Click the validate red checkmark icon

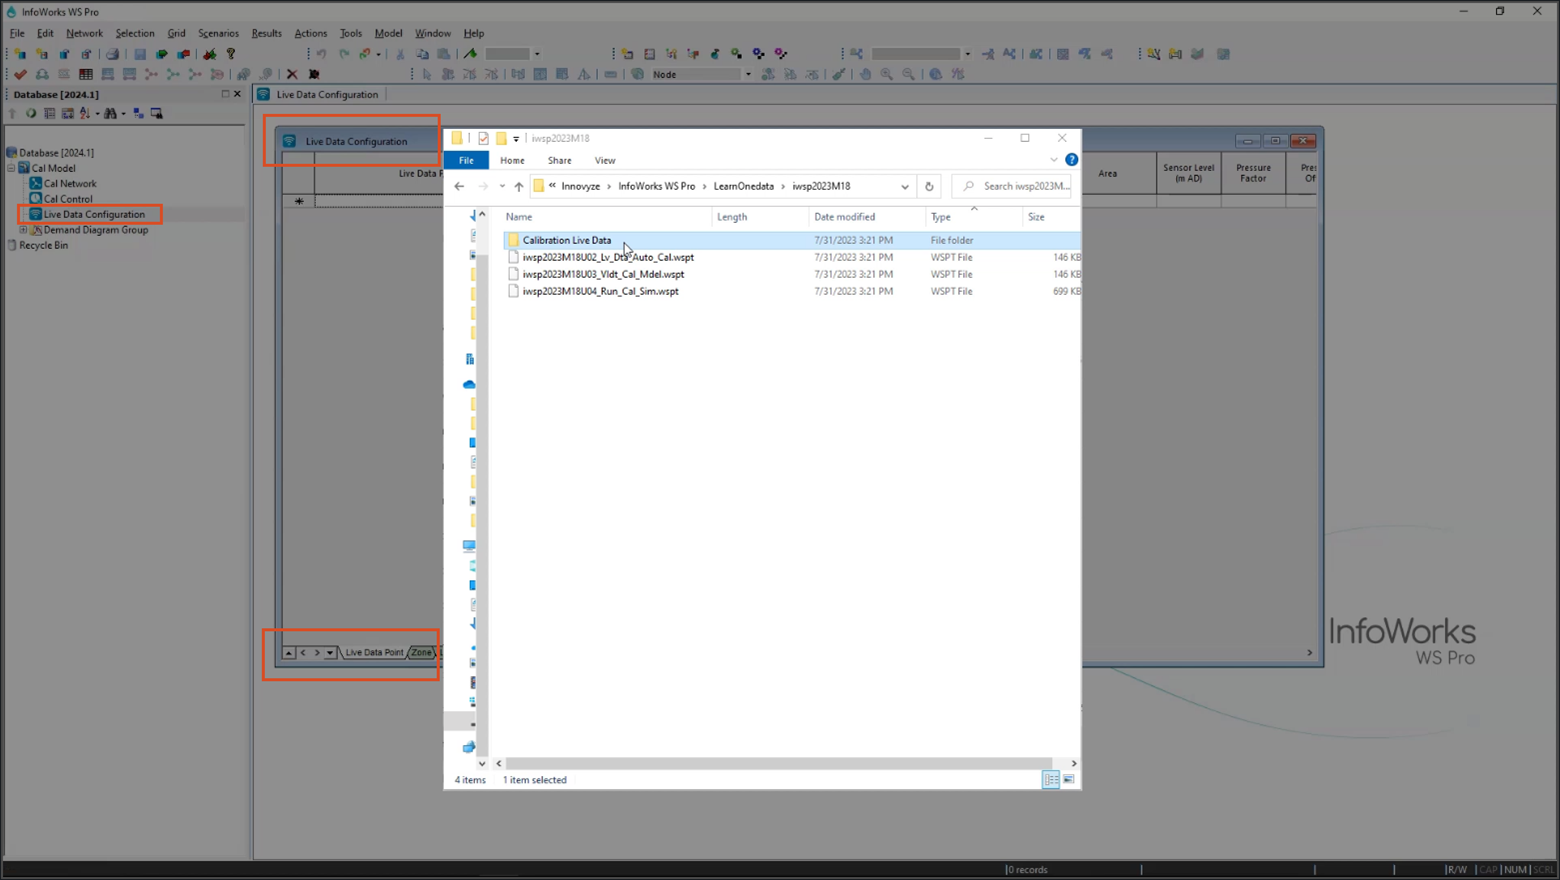[x=20, y=74]
